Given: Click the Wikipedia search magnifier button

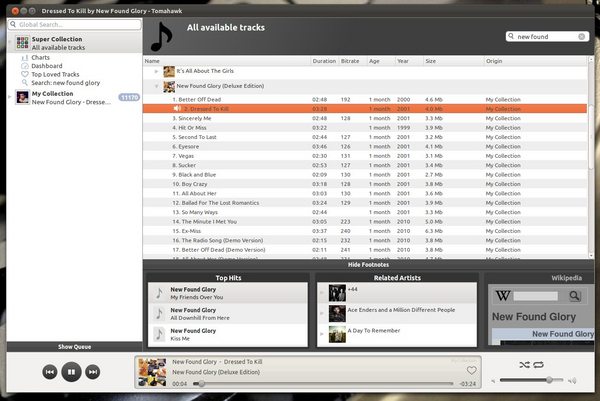Looking at the screenshot, I should [574, 296].
